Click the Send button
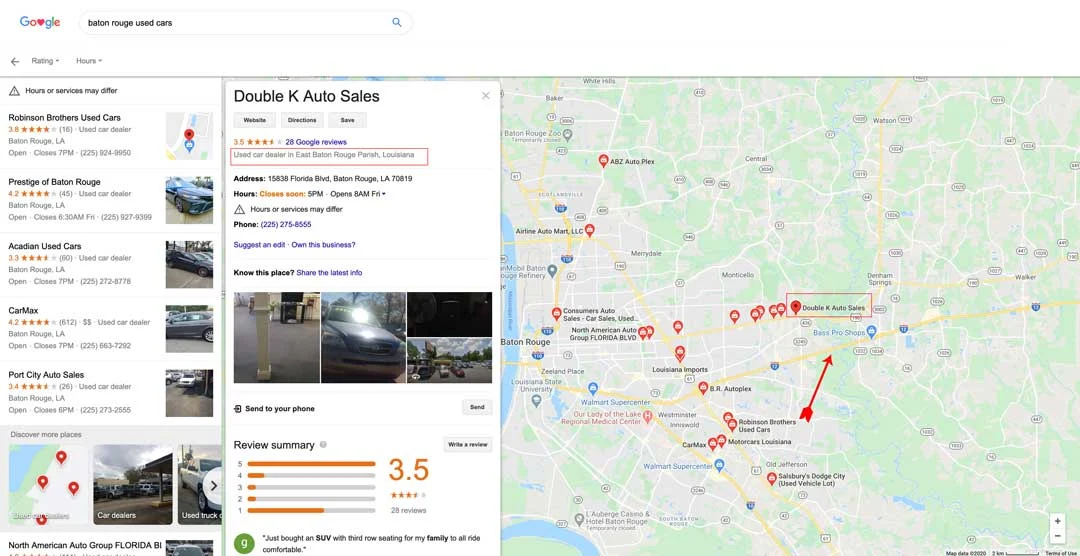The height and width of the screenshot is (556, 1080). coord(477,407)
